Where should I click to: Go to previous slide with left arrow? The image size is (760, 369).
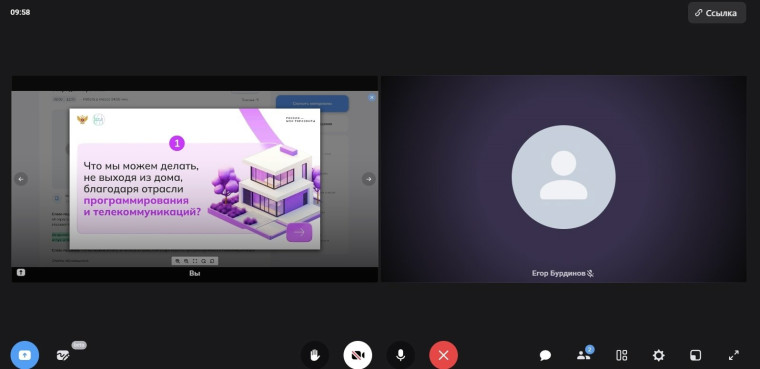pos(21,179)
